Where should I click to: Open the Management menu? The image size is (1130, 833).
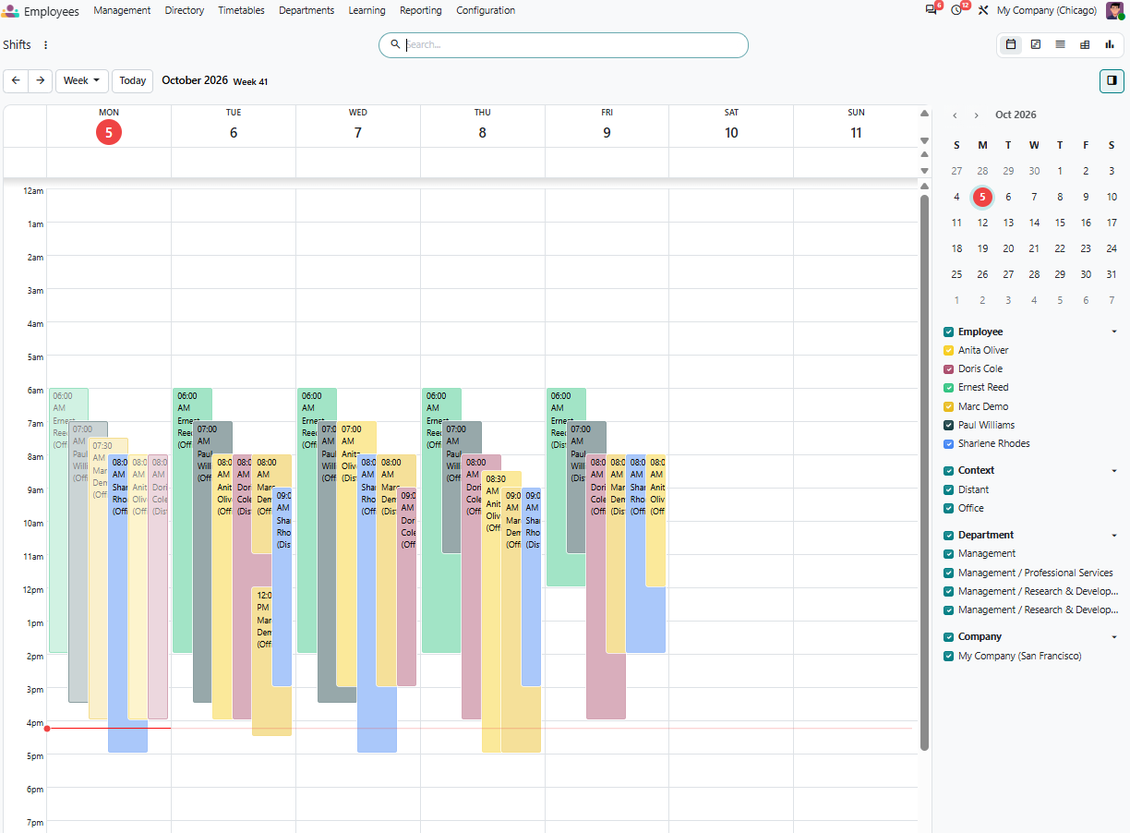[x=122, y=10]
